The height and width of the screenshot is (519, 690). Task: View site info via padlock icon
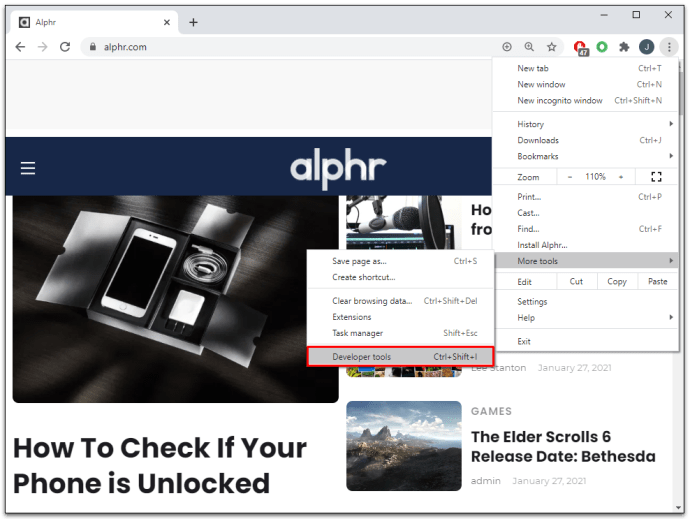click(93, 47)
